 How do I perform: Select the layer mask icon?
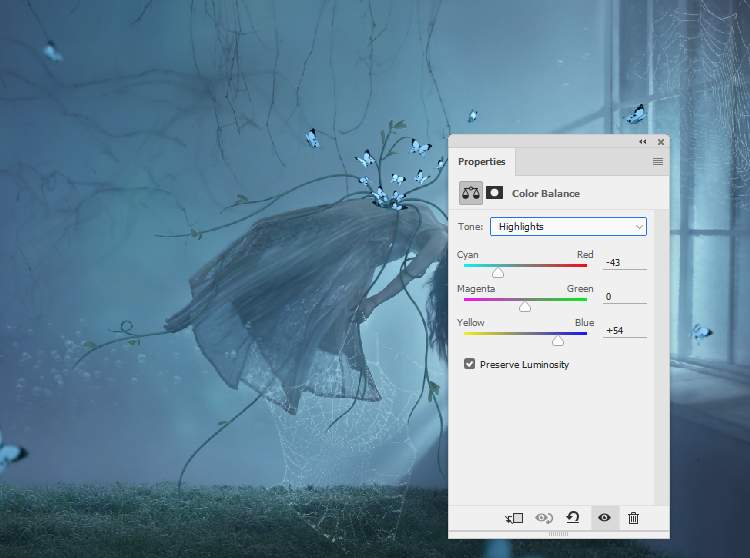coord(494,193)
